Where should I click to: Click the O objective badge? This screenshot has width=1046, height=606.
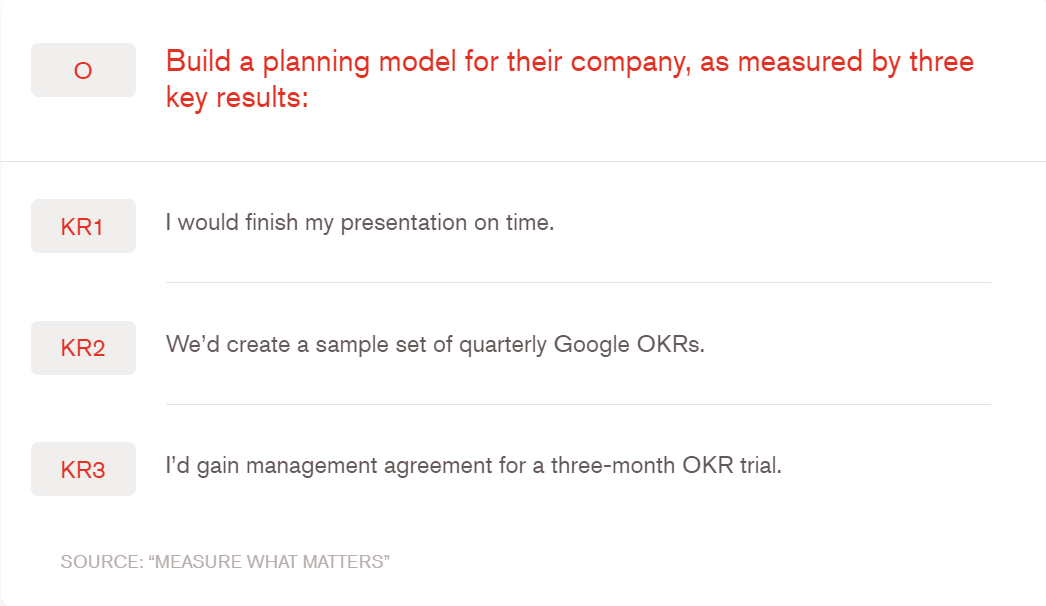83,70
